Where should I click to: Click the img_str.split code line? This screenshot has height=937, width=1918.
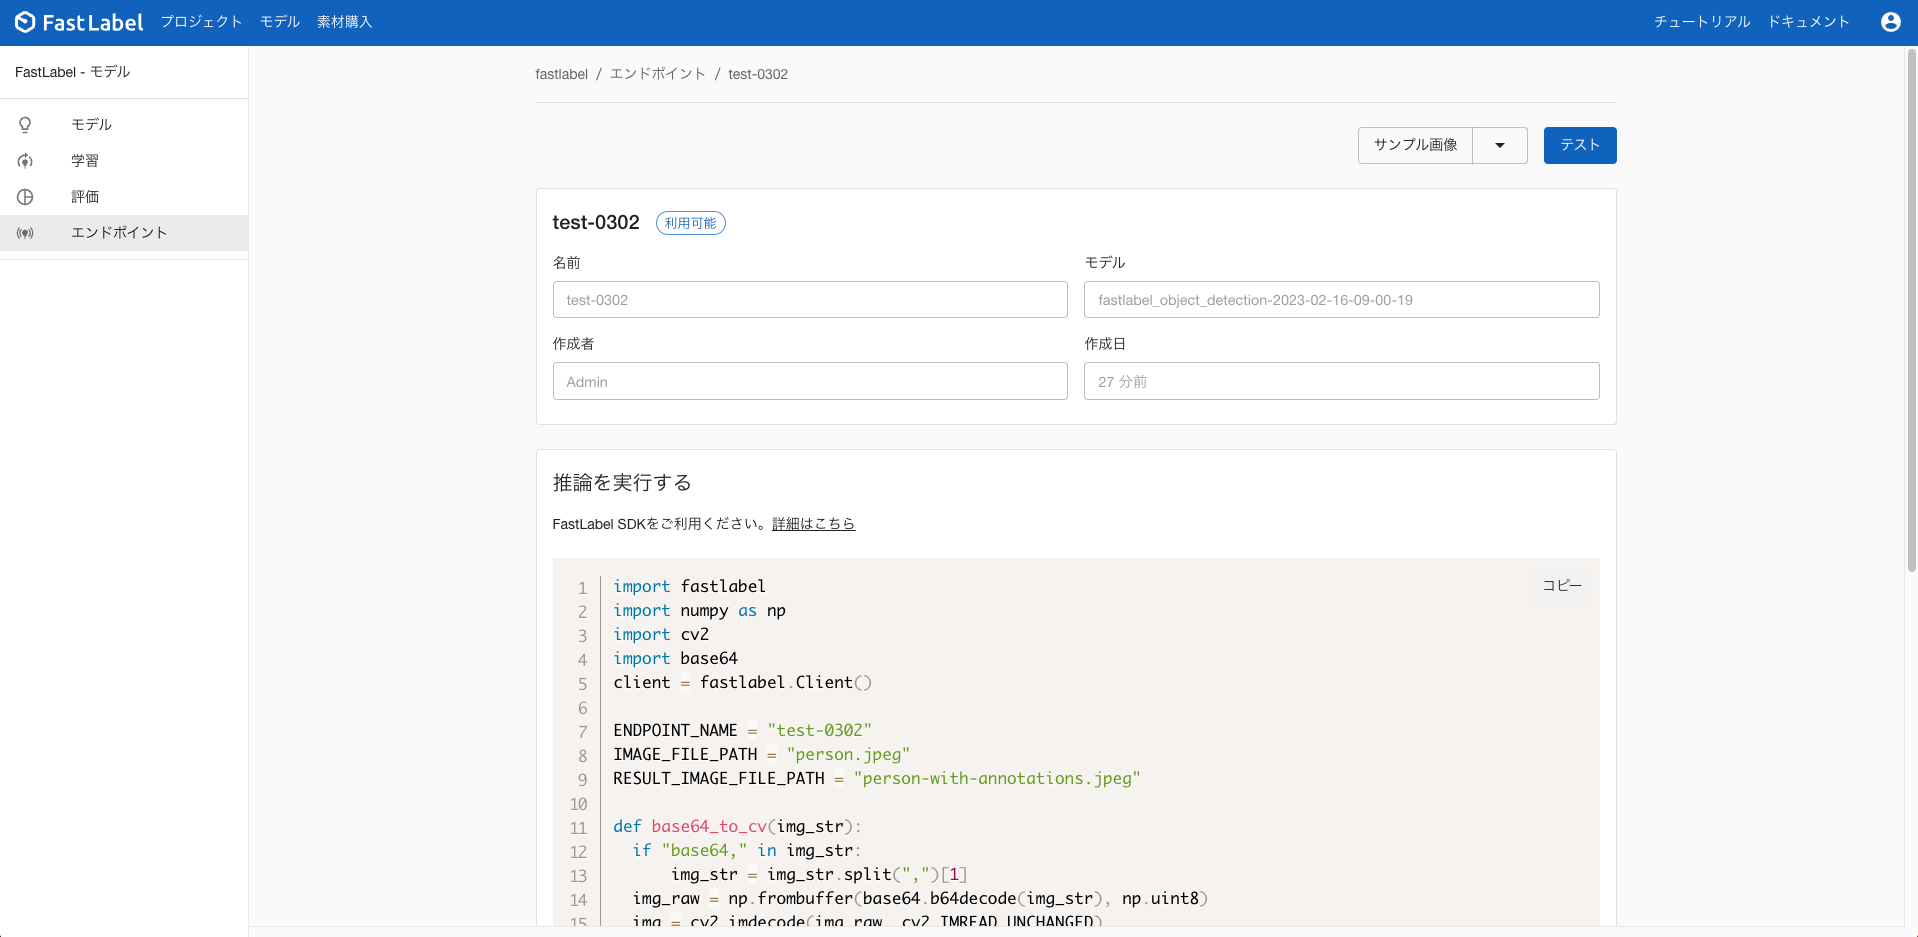[819, 874]
